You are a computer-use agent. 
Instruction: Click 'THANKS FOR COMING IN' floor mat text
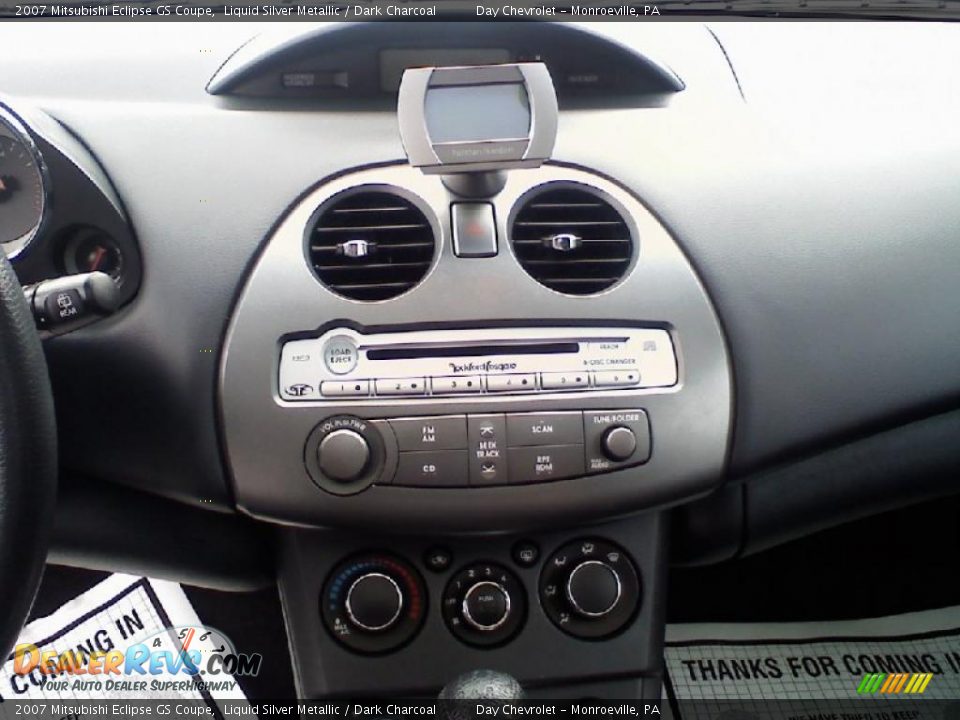point(820,666)
